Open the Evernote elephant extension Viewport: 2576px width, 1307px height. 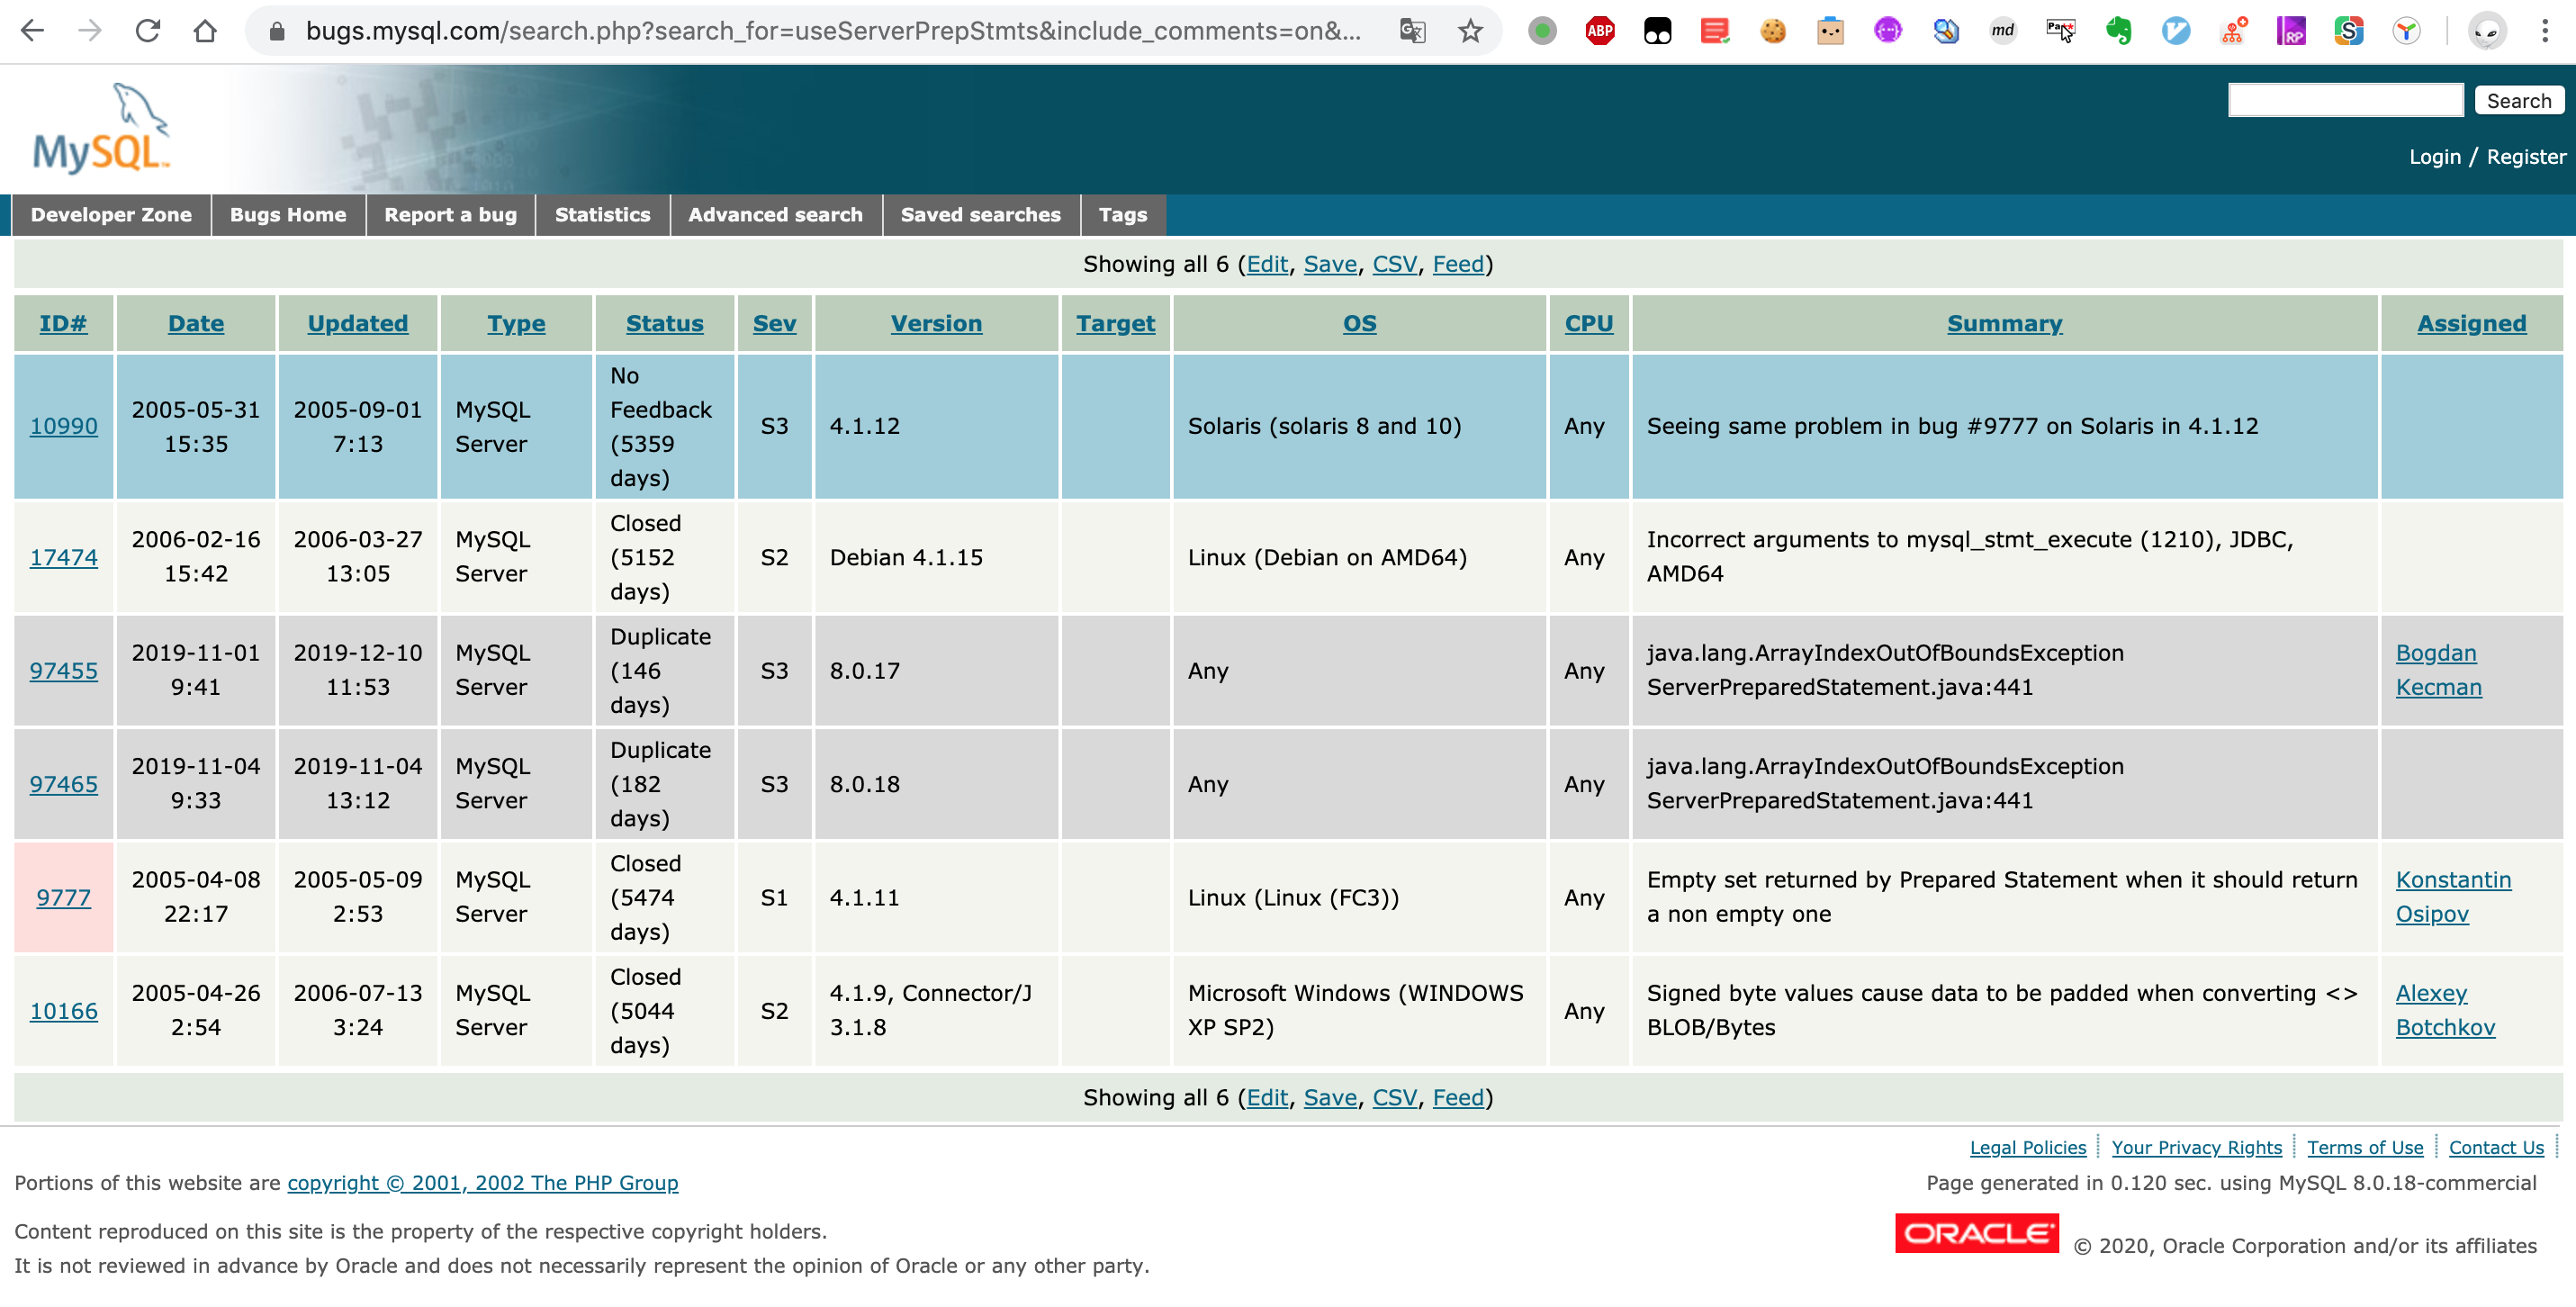(2118, 31)
